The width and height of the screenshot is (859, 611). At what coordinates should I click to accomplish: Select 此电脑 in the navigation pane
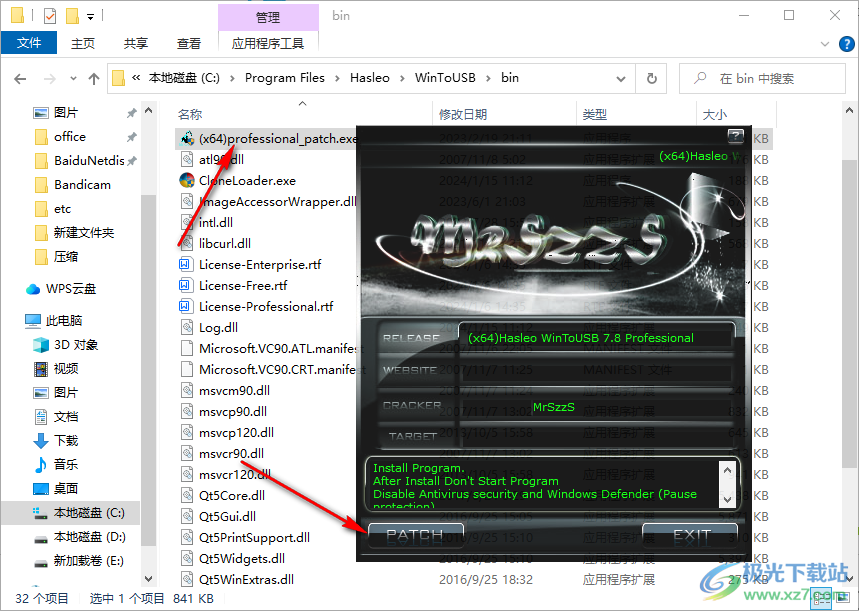pyautogui.click(x=64, y=321)
